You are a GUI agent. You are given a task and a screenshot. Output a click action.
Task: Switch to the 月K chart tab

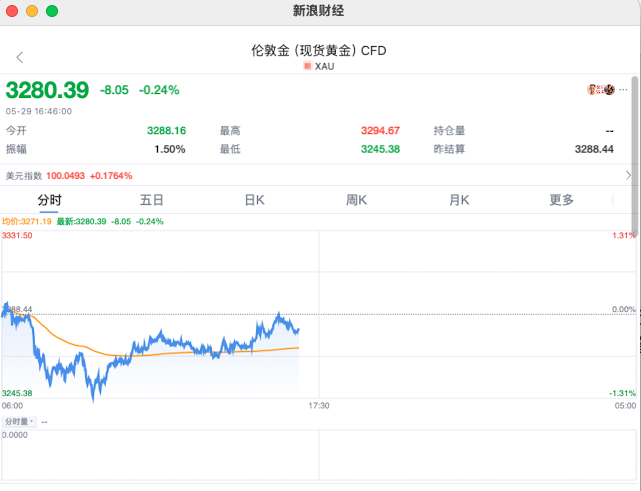459,200
